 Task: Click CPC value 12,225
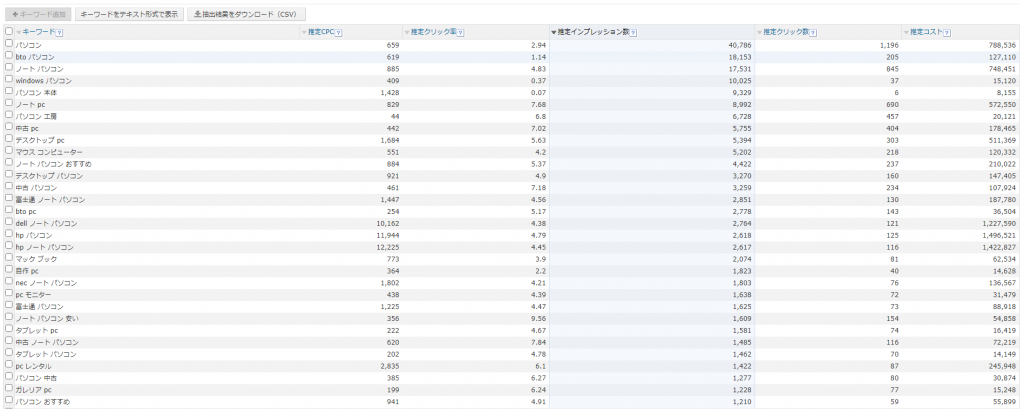[389, 247]
